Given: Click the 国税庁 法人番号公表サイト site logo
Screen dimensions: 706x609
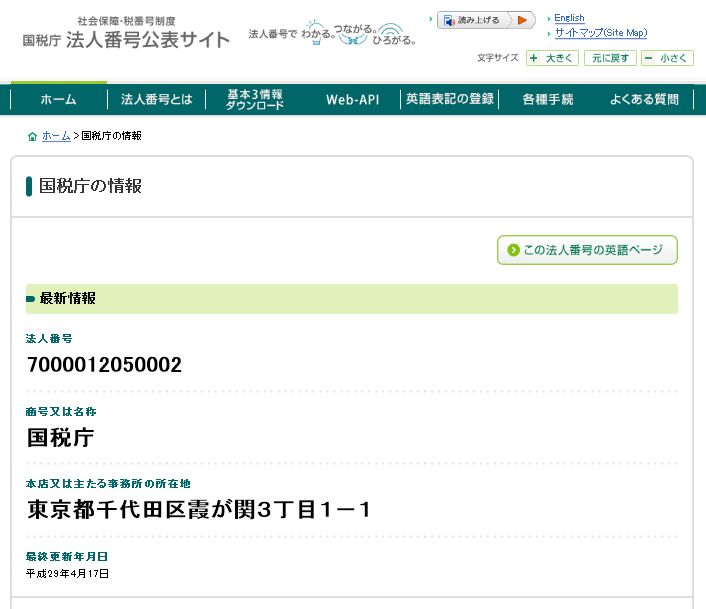Looking at the screenshot, I should pos(126,34).
